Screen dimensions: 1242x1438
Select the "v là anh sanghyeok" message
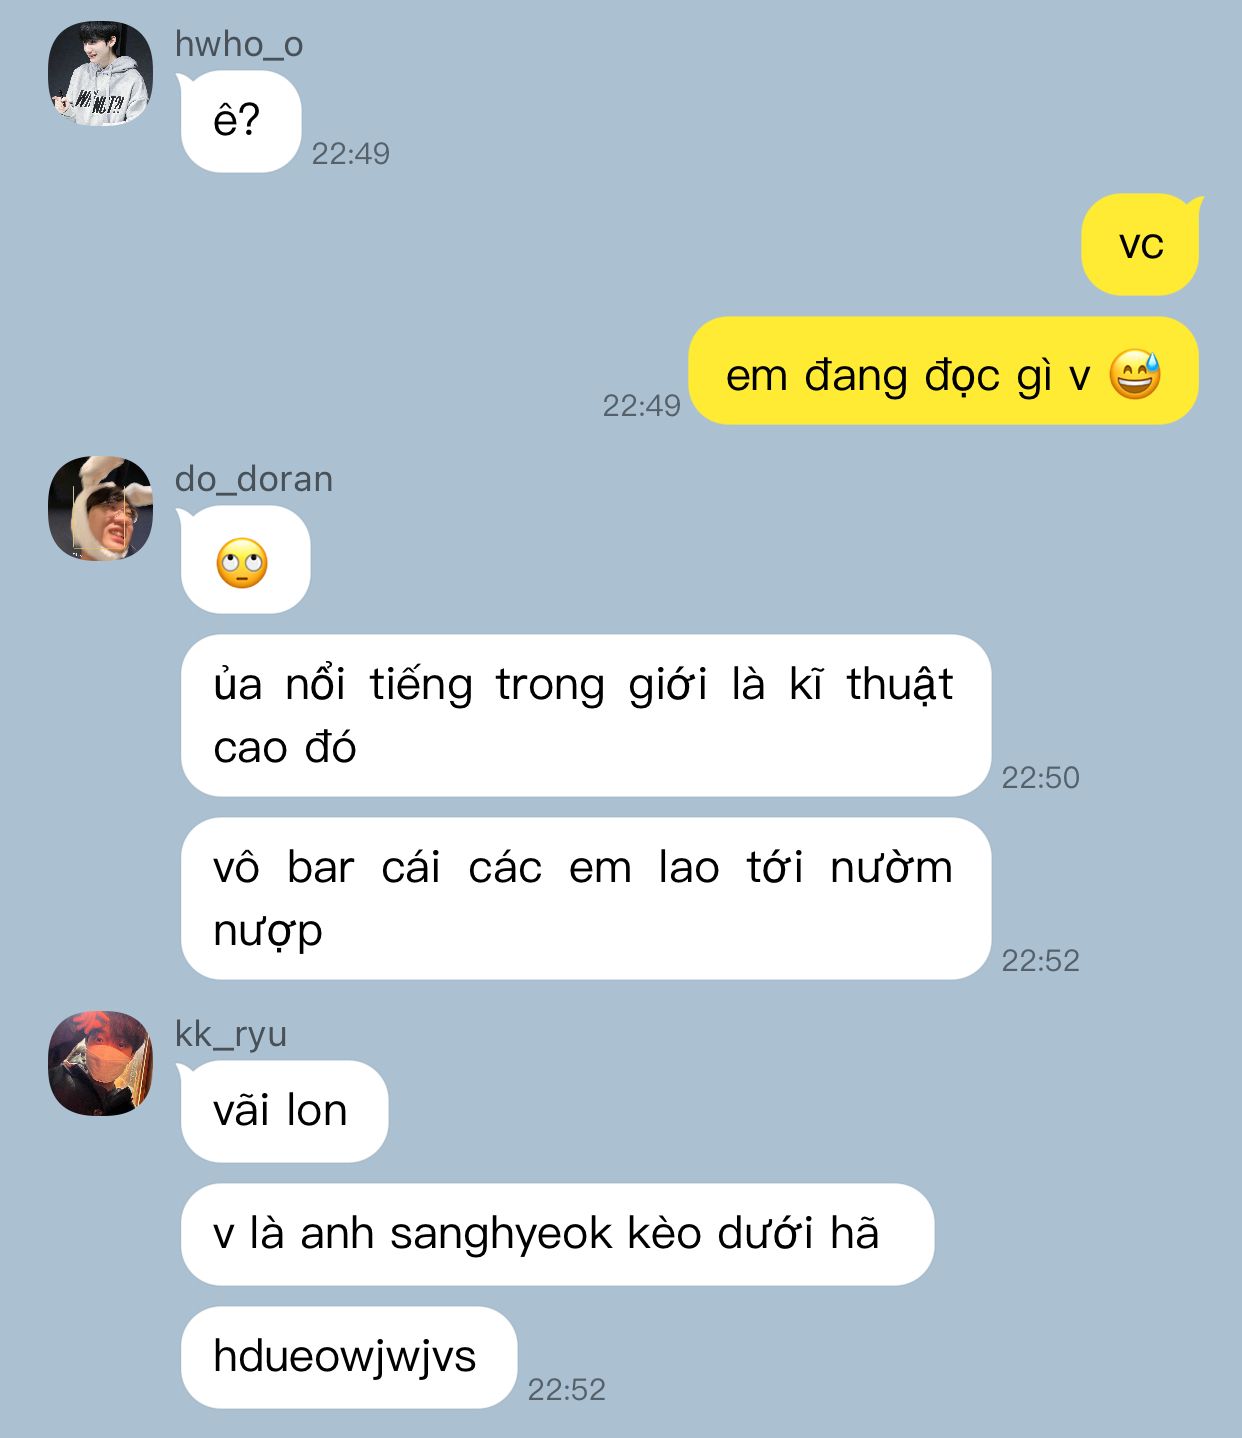[x=557, y=1235]
